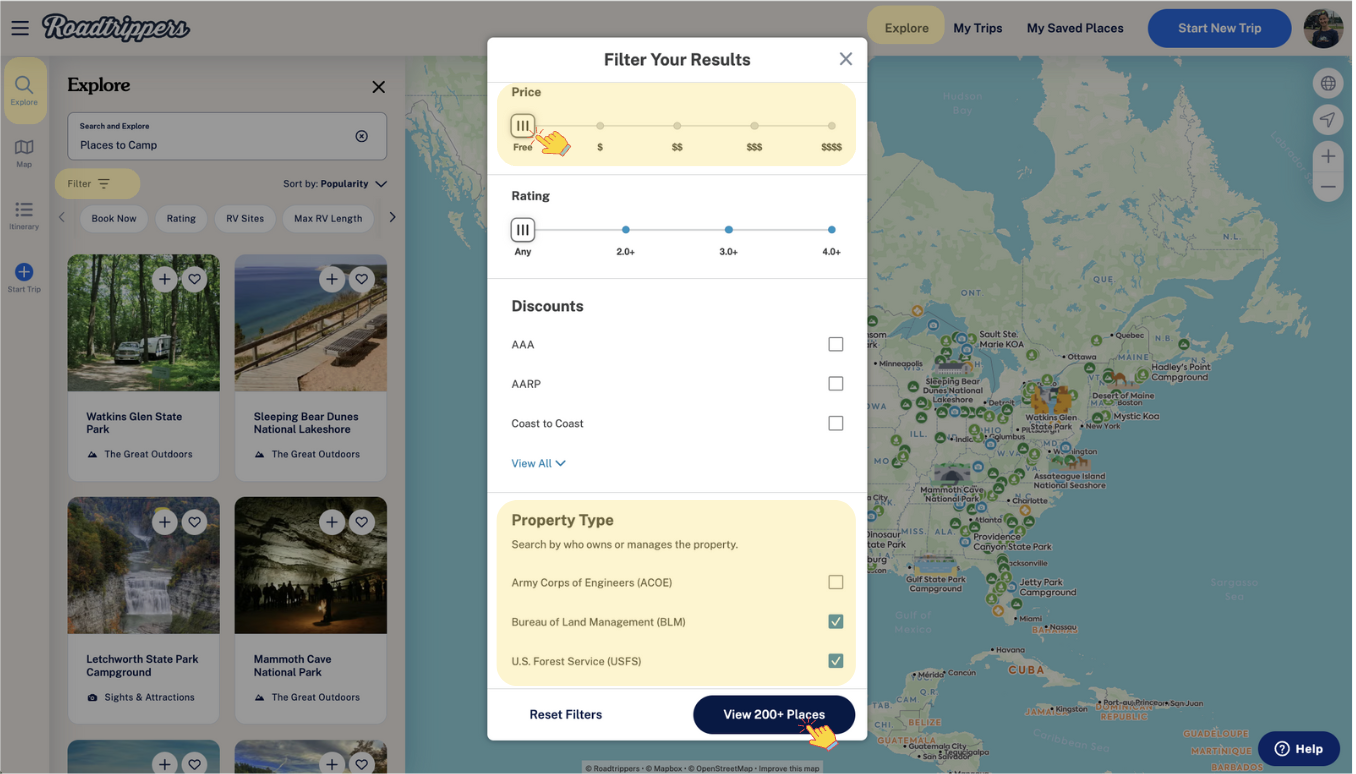Select the Explore tab in header

tap(906, 28)
